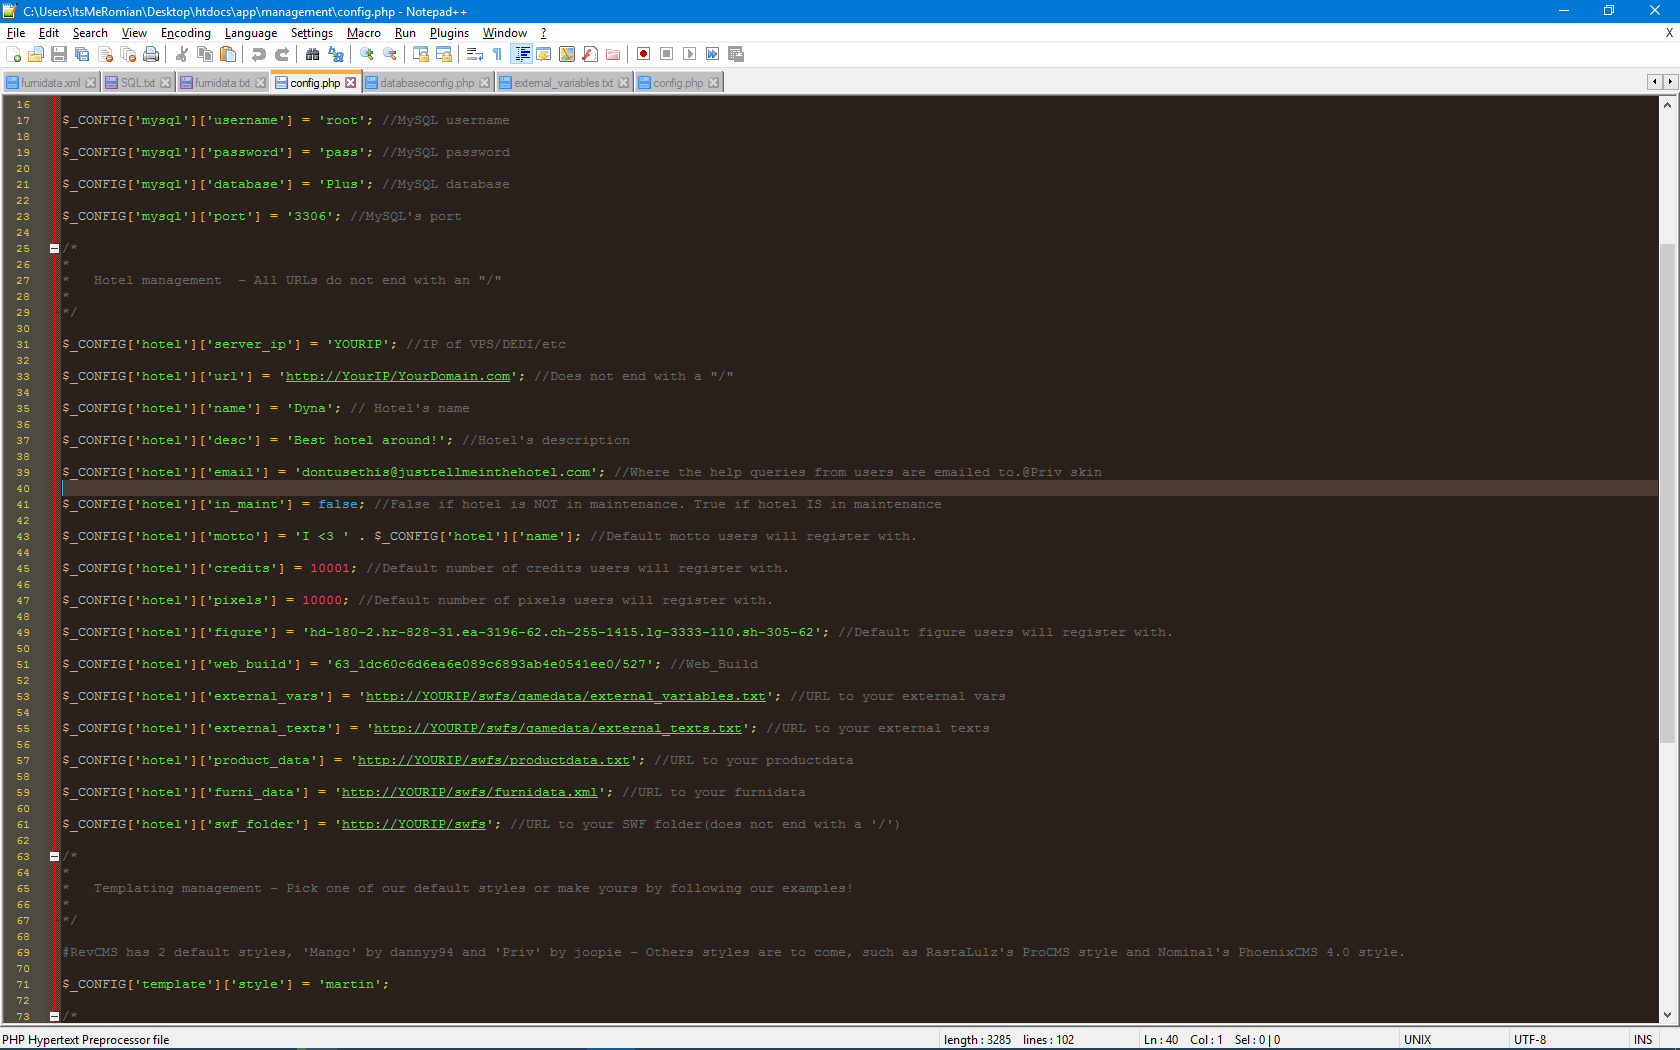Viewport: 1680px width, 1050px height.
Task: Redo the last edit via toolbar
Action: [x=282, y=54]
